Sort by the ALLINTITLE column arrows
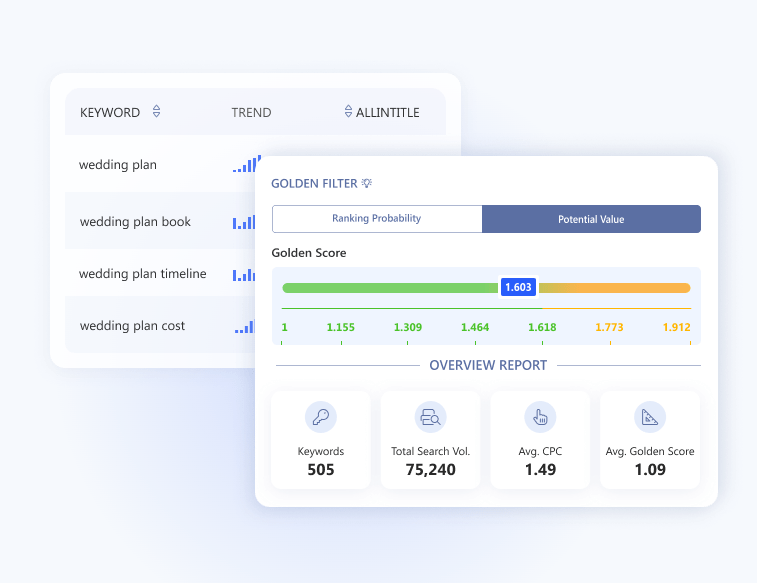 click(x=349, y=111)
